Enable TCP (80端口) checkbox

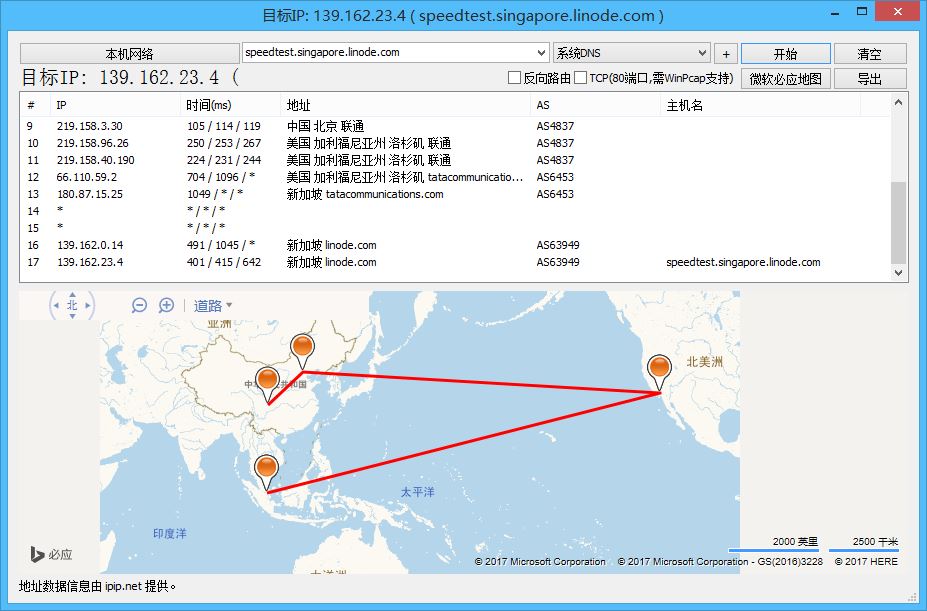[x=581, y=78]
